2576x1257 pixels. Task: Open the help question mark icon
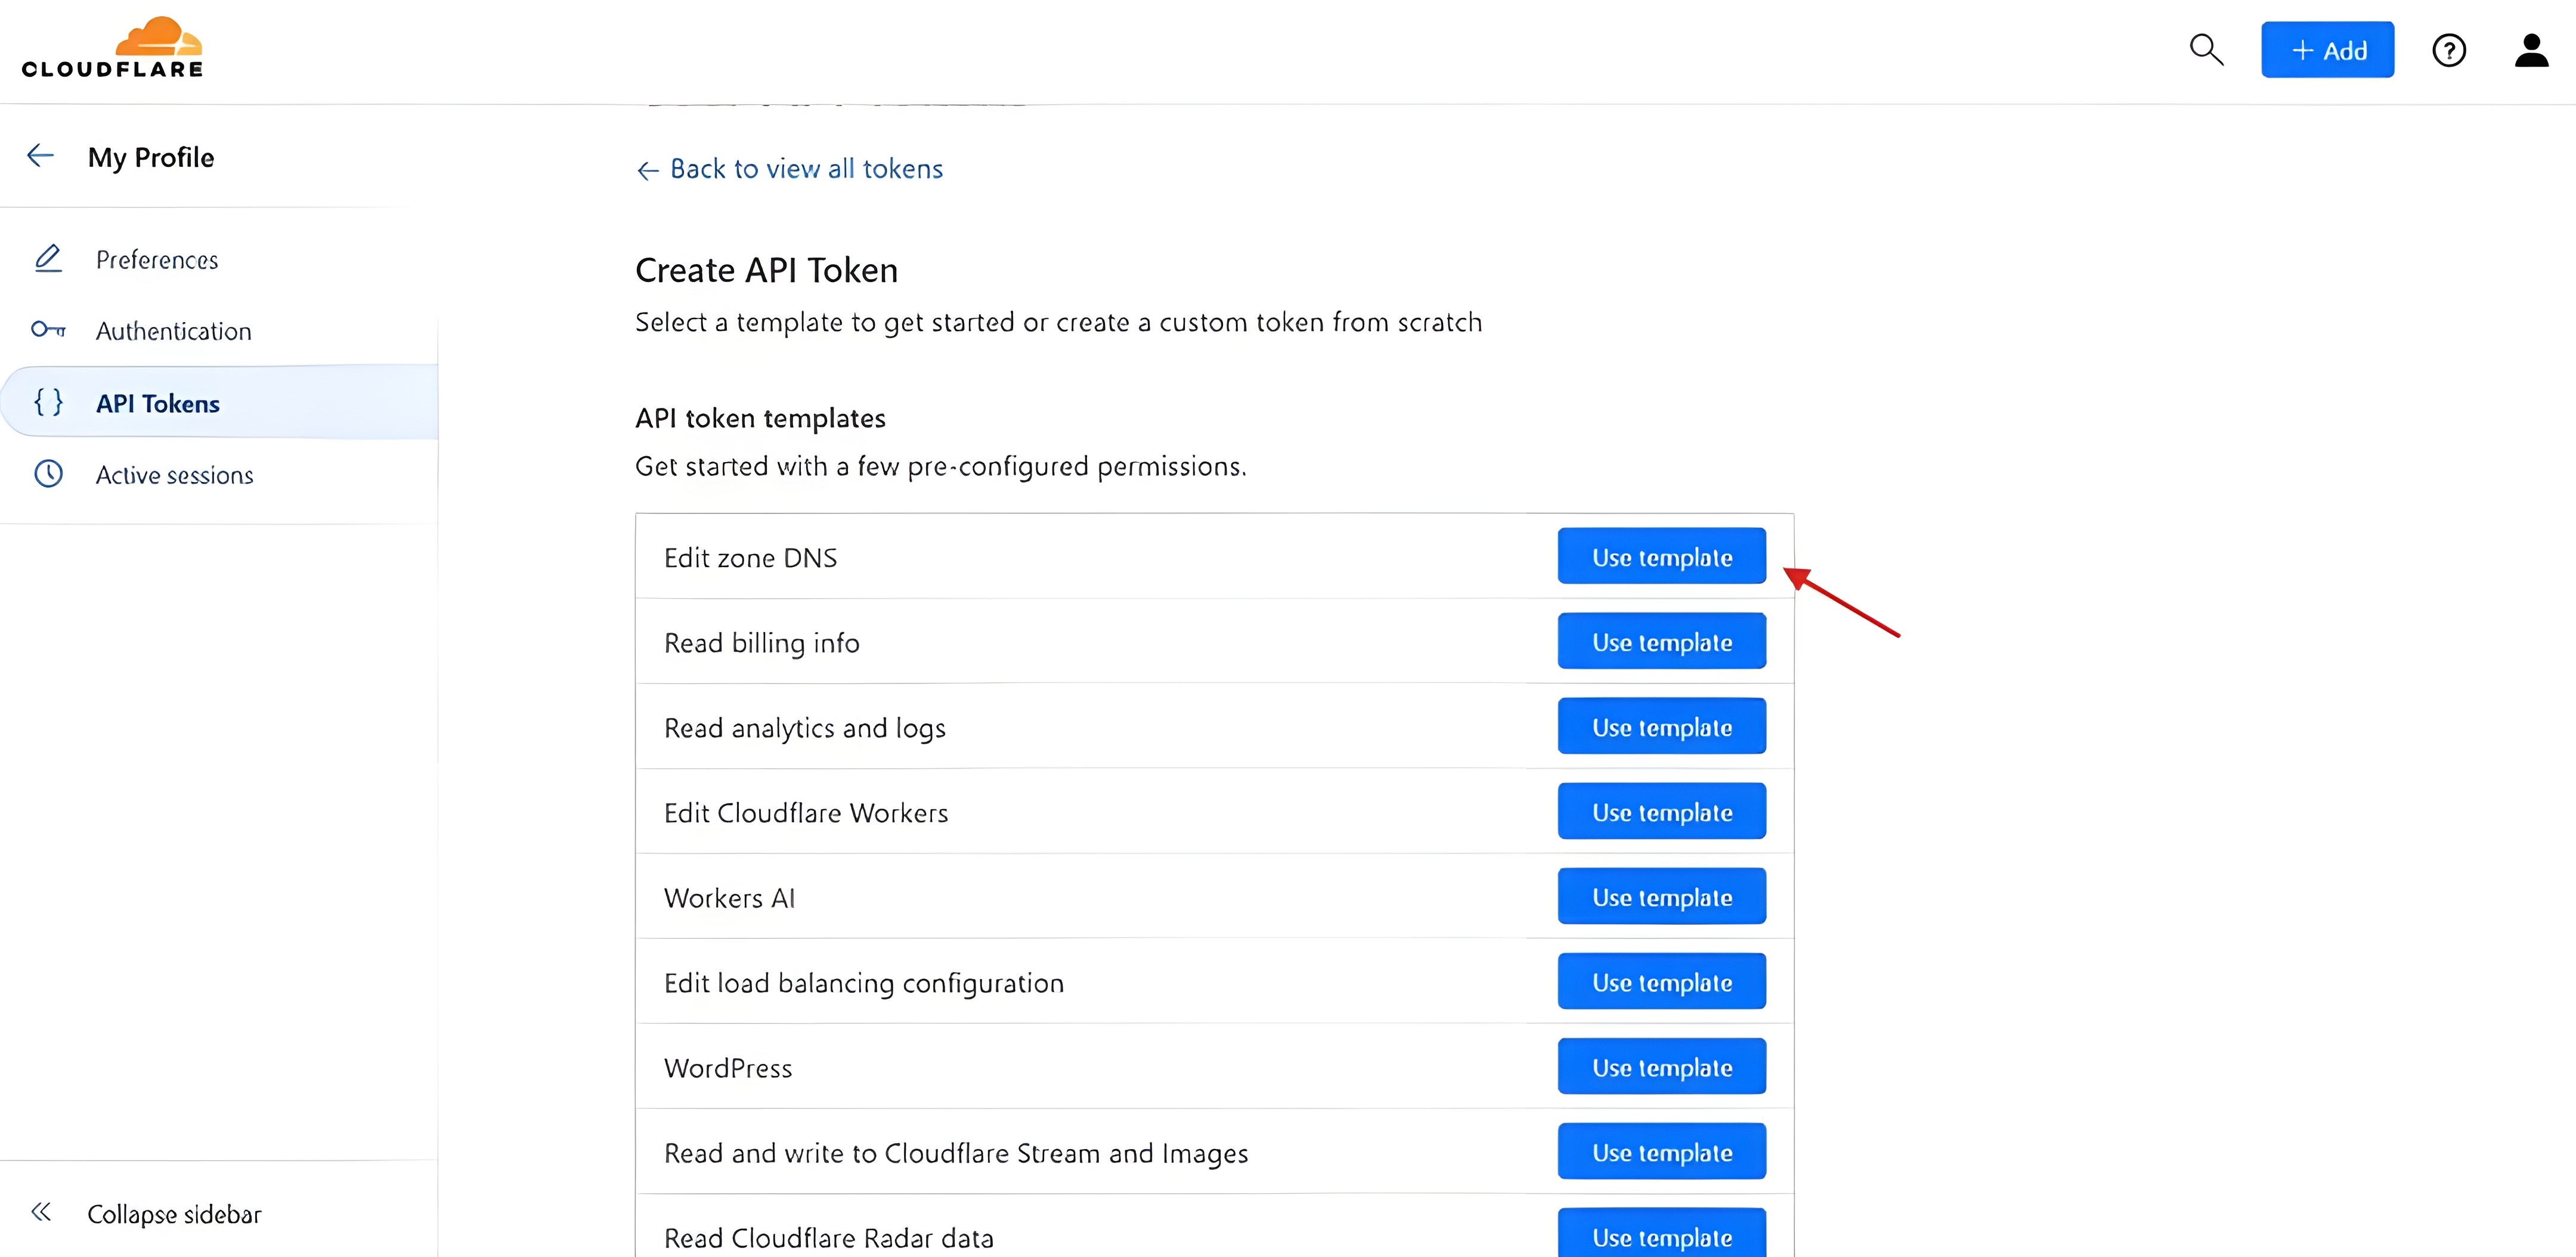[2448, 50]
